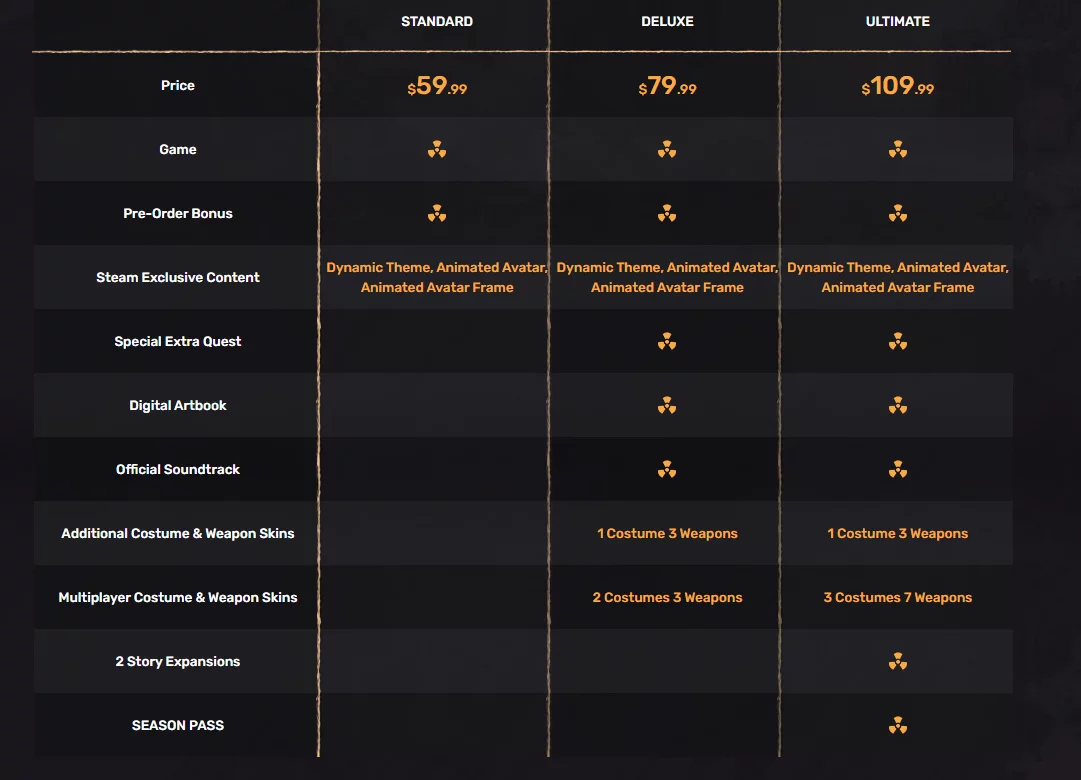Click Ultimate's 3 Costumes 7 Weapons text
1081x780 pixels.
(x=898, y=598)
